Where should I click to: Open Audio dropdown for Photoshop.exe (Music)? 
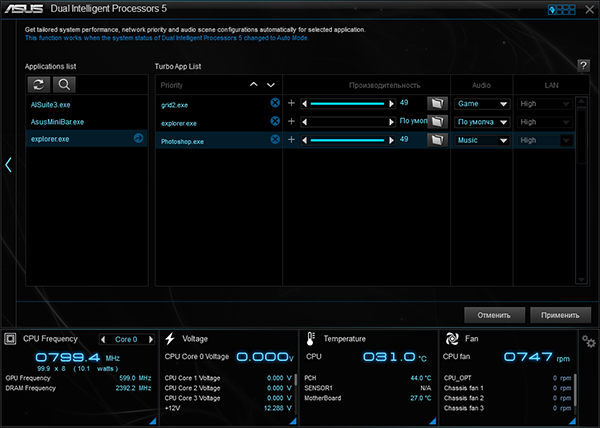(482, 140)
